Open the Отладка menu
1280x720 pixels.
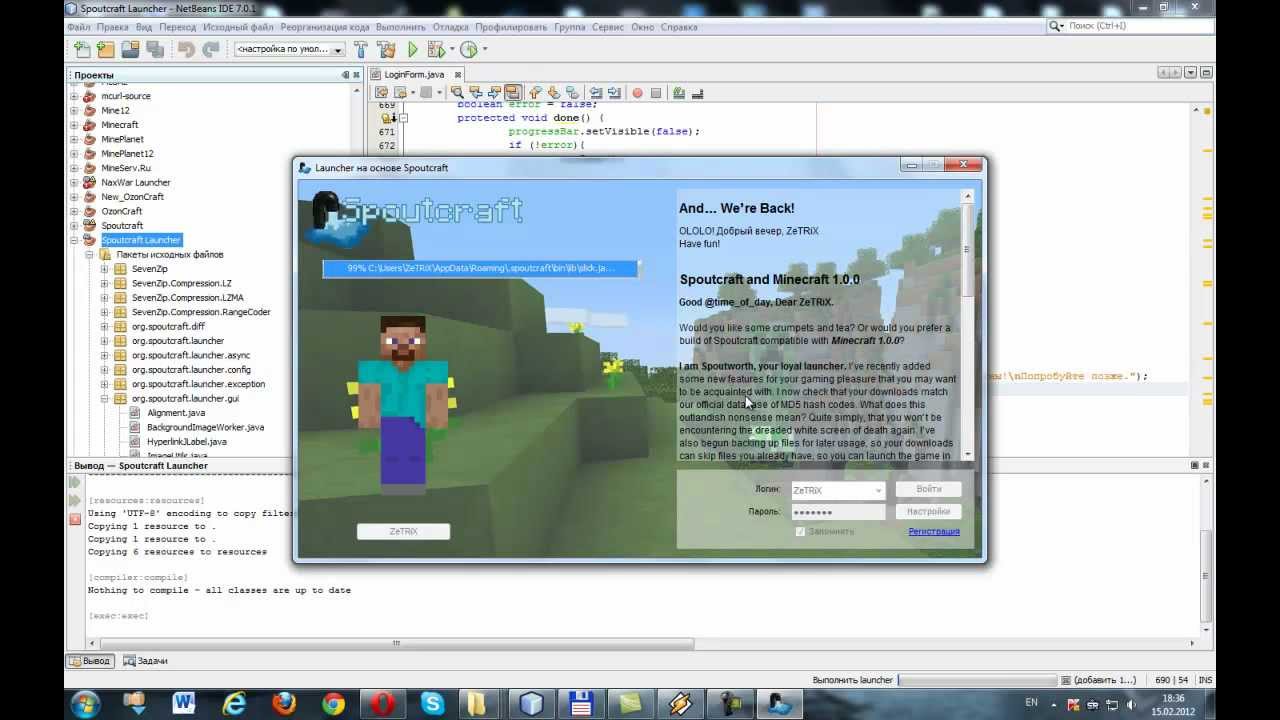tap(451, 27)
